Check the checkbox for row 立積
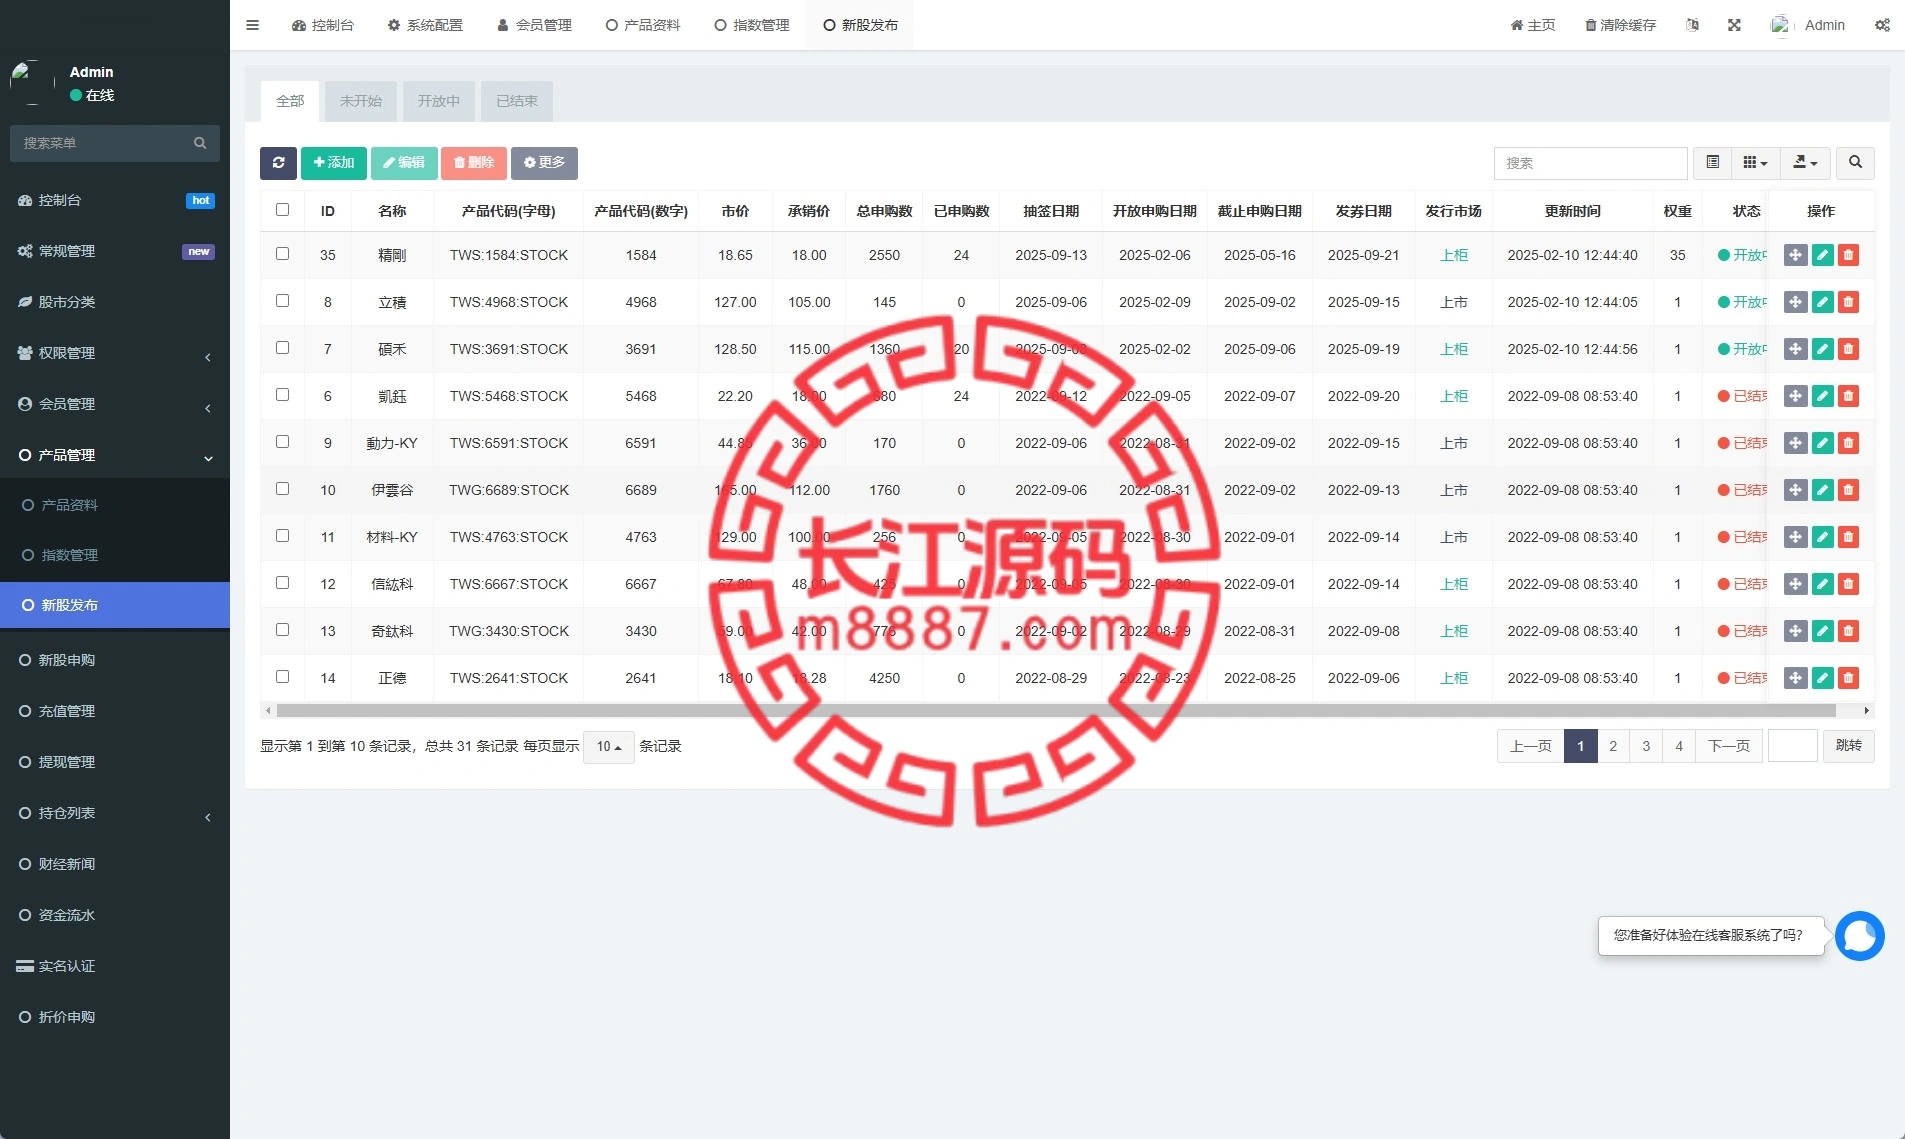 coord(282,301)
